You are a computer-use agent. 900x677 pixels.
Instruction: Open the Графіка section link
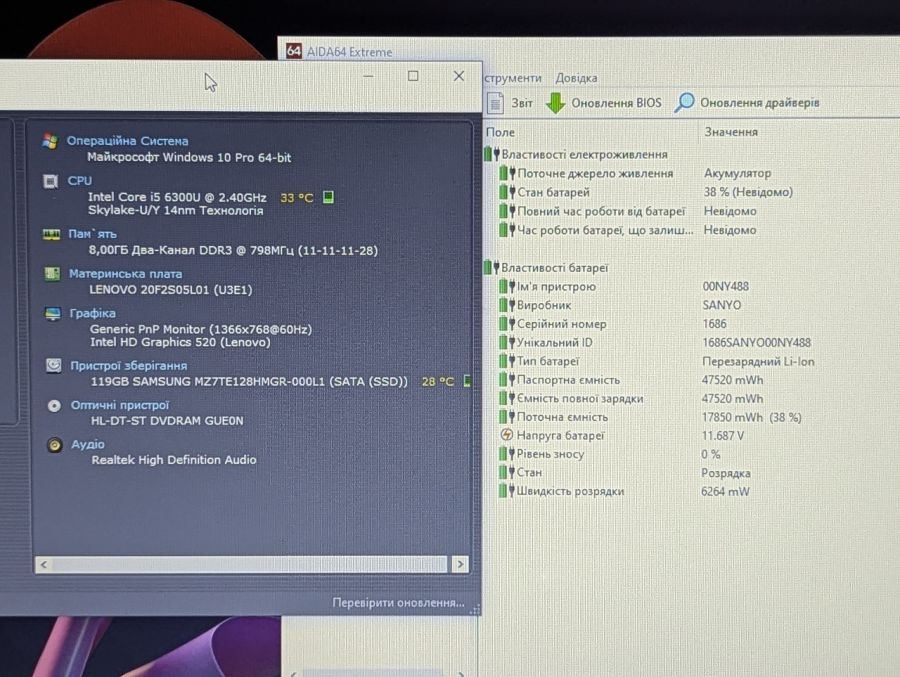[x=92, y=314]
